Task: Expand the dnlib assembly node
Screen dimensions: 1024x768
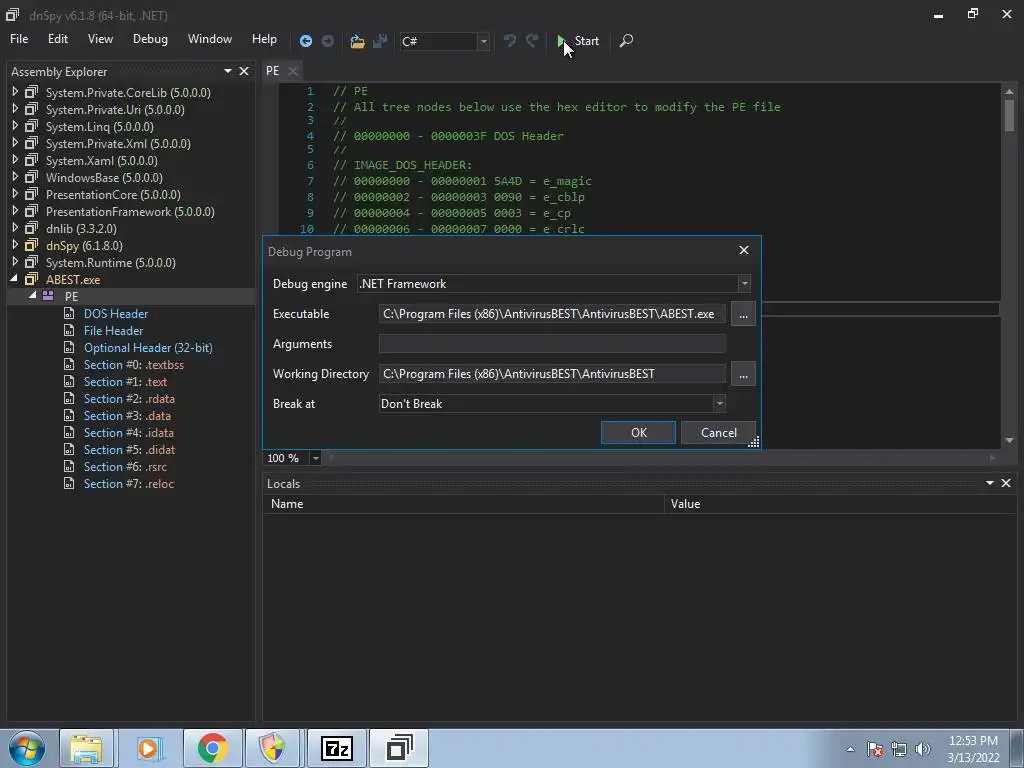Action: tap(15, 228)
